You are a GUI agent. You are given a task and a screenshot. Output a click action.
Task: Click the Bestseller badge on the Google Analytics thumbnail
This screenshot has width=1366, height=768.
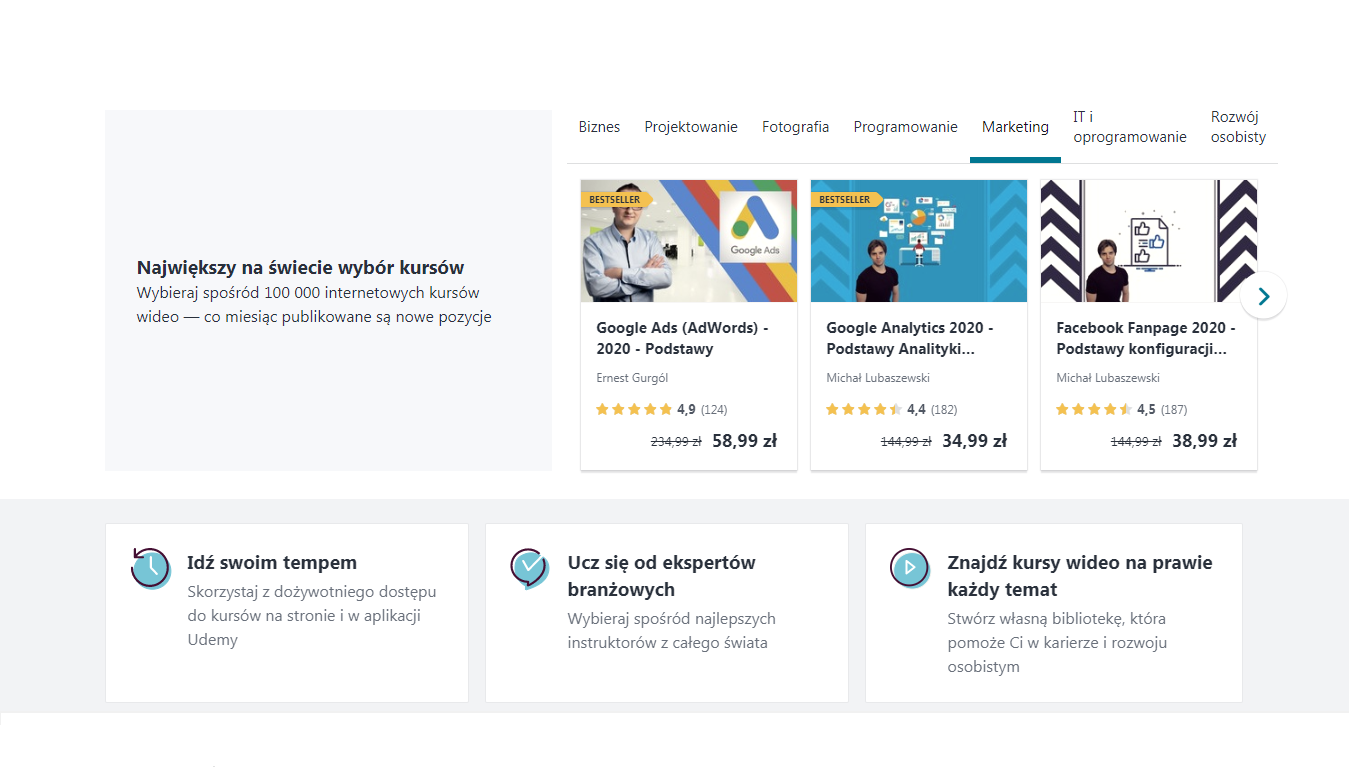pyautogui.click(x=846, y=200)
